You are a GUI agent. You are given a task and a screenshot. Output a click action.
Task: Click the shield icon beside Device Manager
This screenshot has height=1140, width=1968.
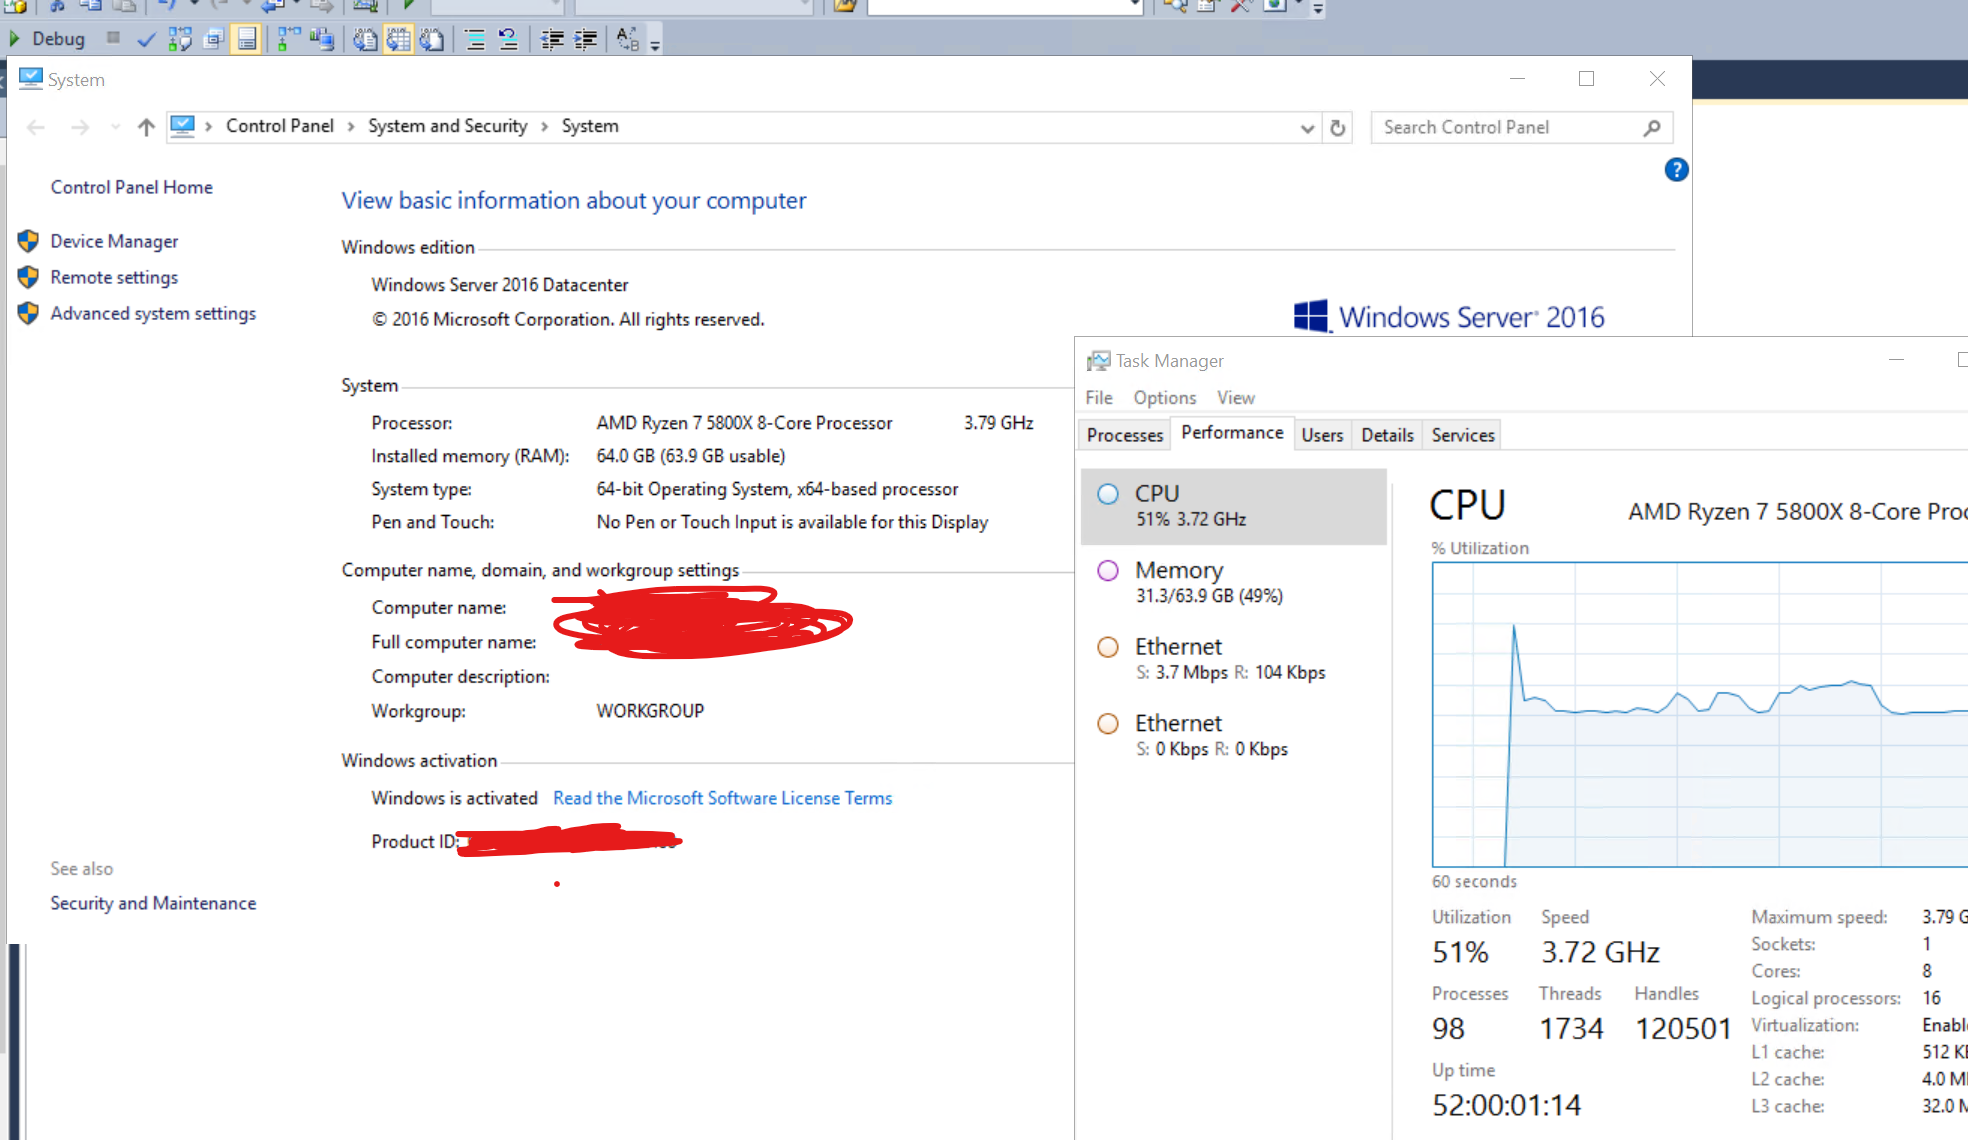click(x=28, y=241)
